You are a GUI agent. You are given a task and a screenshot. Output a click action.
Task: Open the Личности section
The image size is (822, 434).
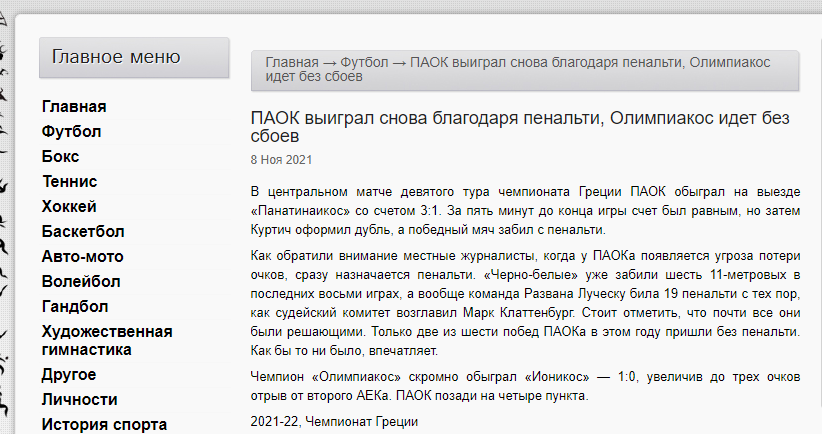pyautogui.click(x=76, y=400)
